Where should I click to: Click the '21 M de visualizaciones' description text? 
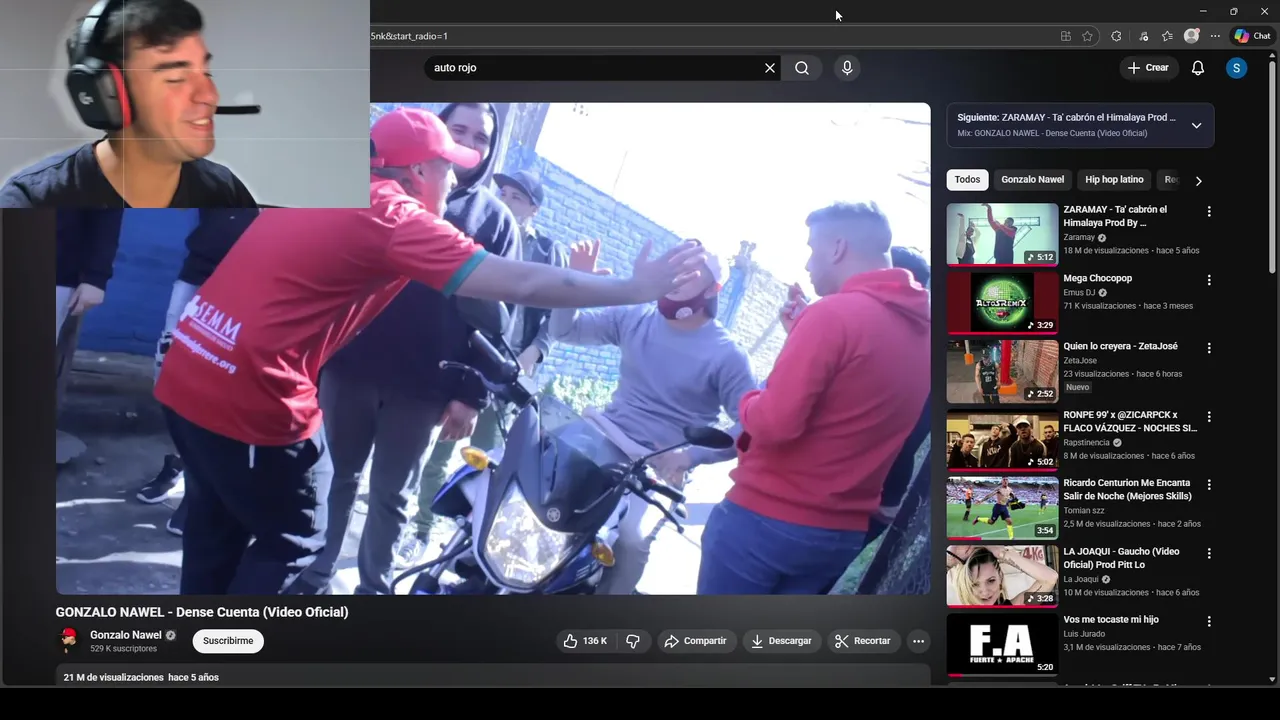coord(114,677)
